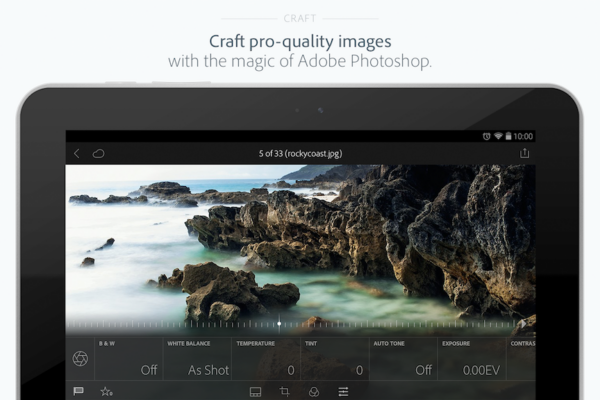Viewport: 600px width, 400px height.
Task: Toggle Auto Tone on
Action: (x=403, y=358)
